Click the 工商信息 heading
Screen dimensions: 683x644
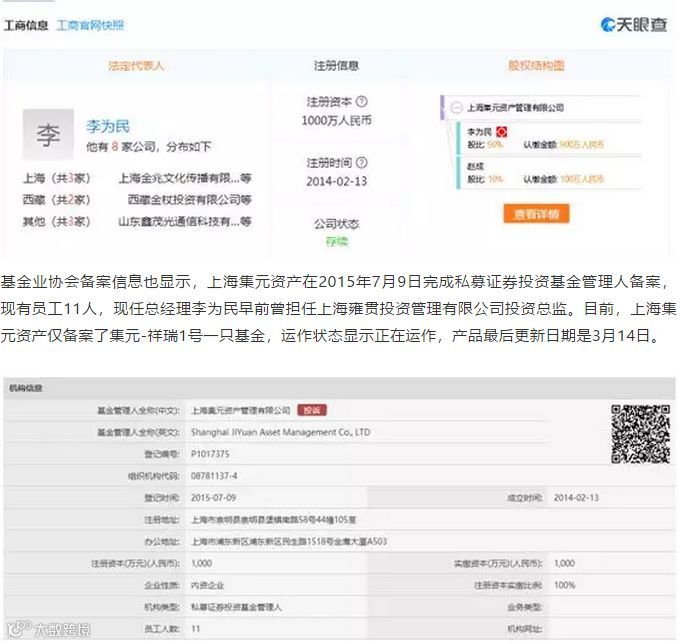pos(26,25)
